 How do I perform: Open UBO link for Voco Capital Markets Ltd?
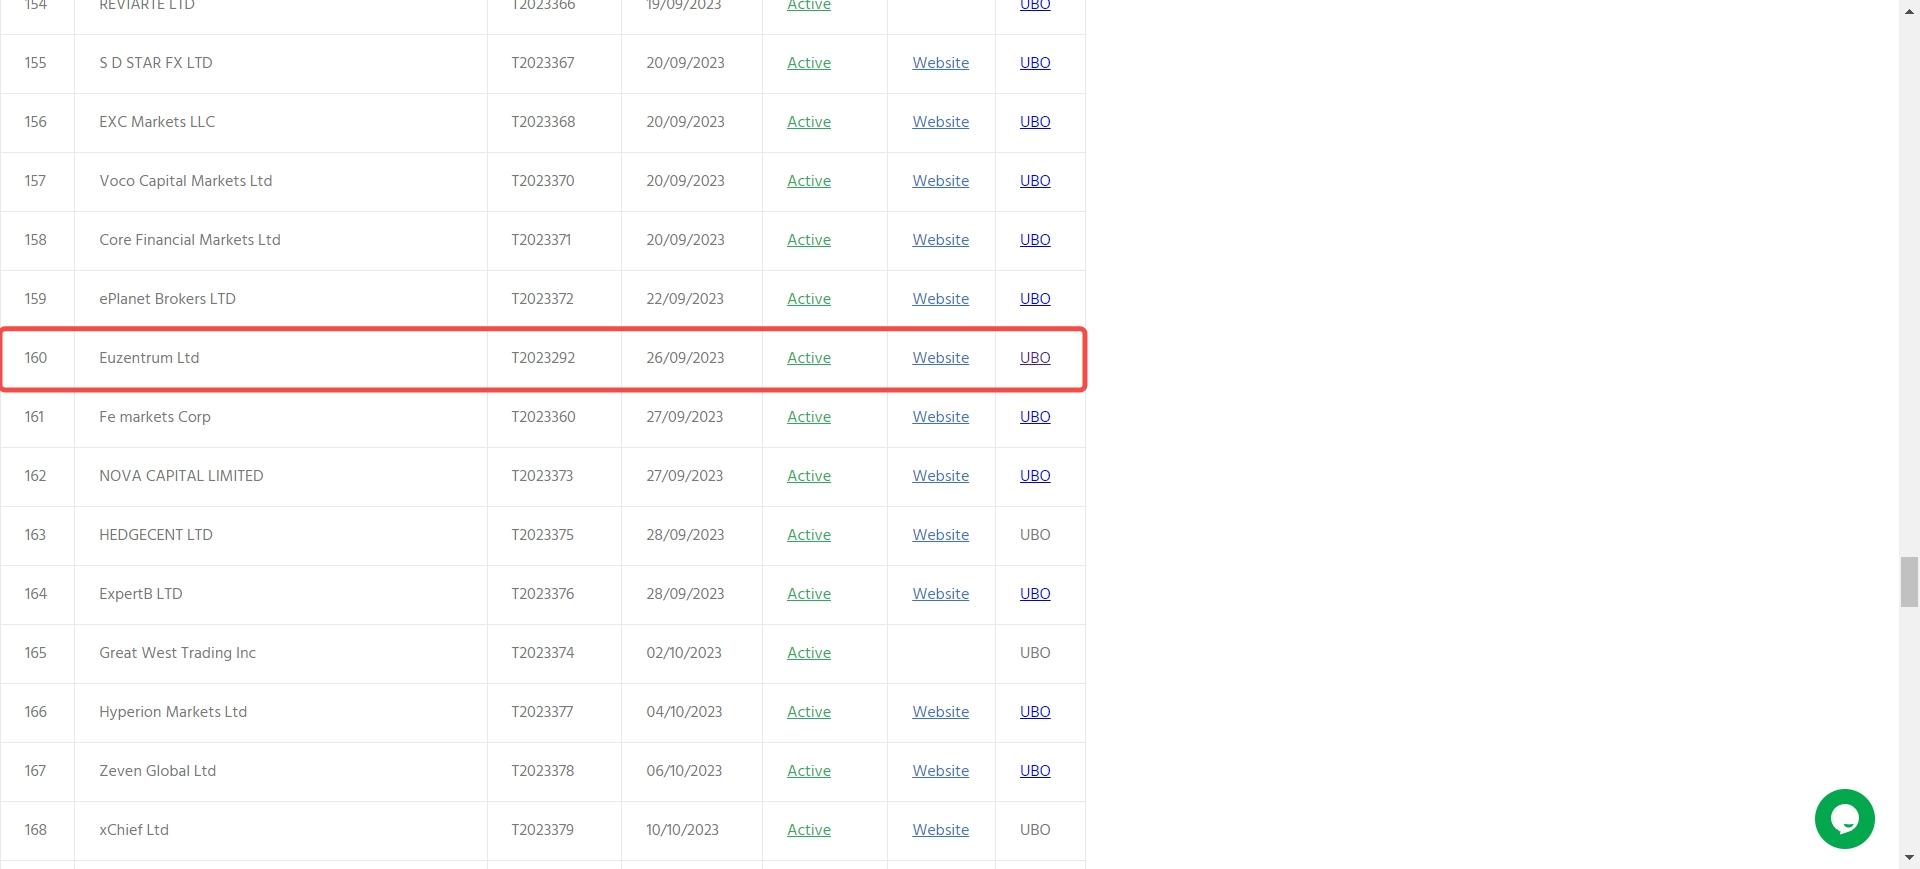point(1035,181)
